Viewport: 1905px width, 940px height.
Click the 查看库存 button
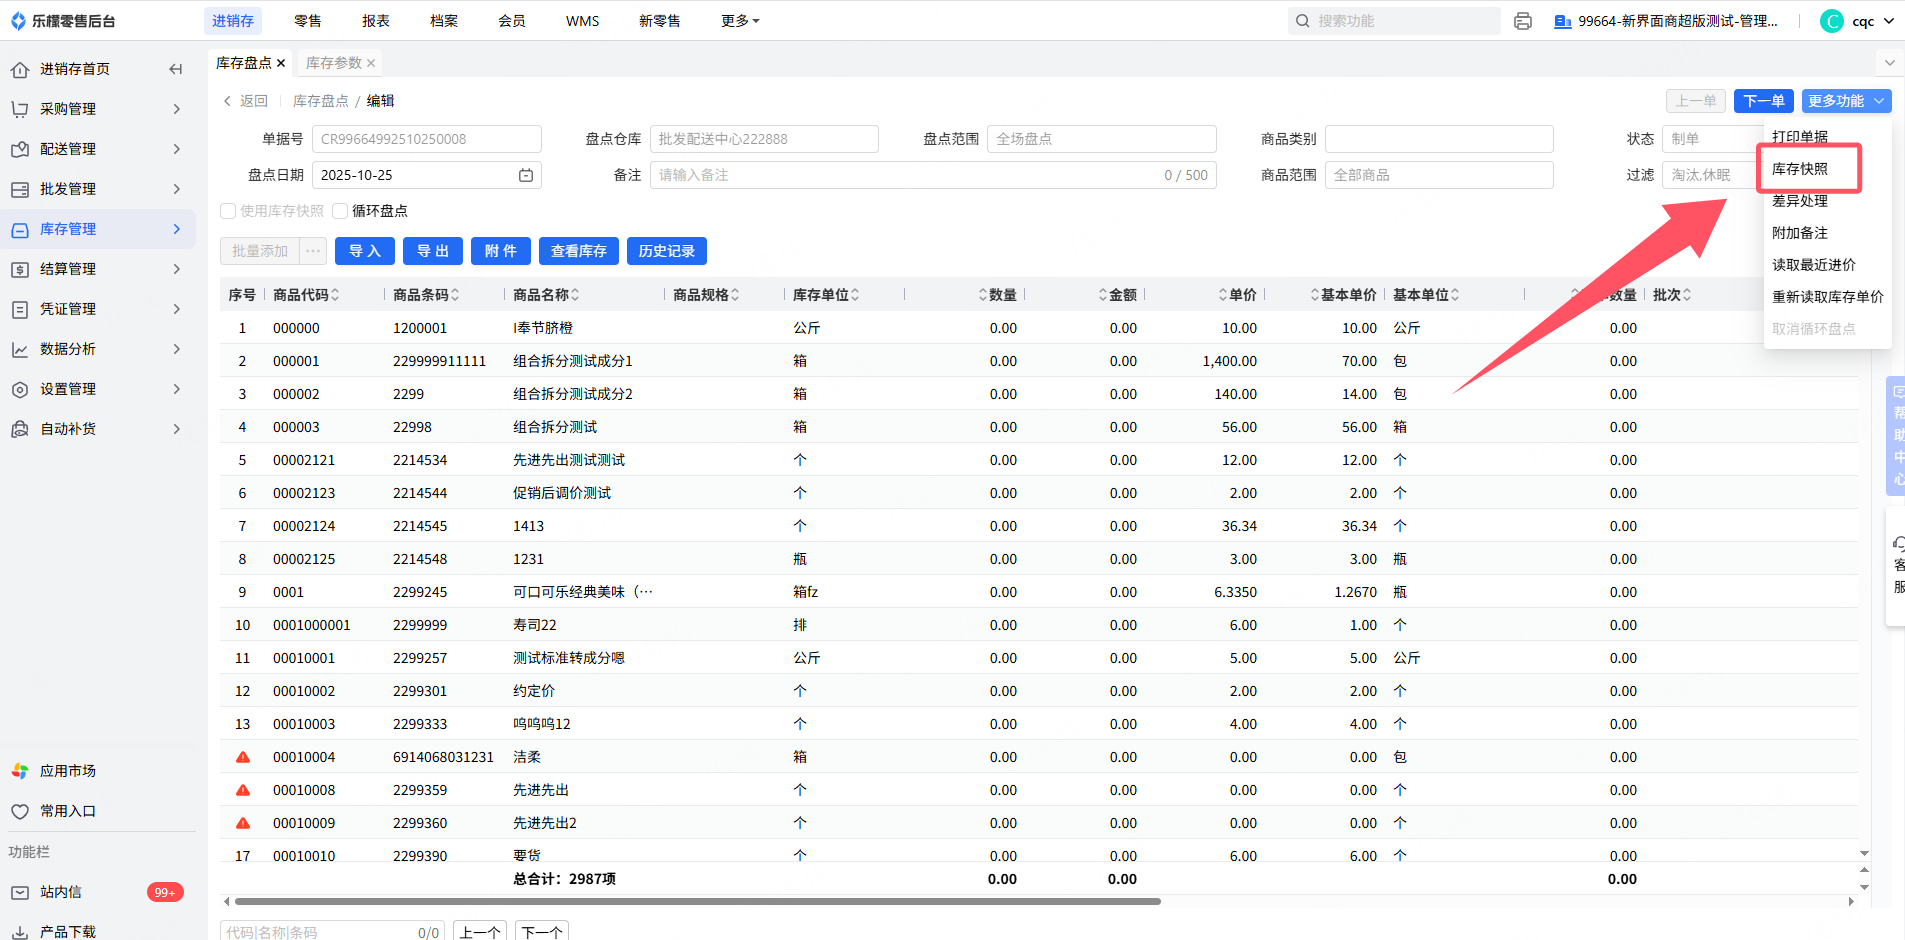(x=578, y=251)
